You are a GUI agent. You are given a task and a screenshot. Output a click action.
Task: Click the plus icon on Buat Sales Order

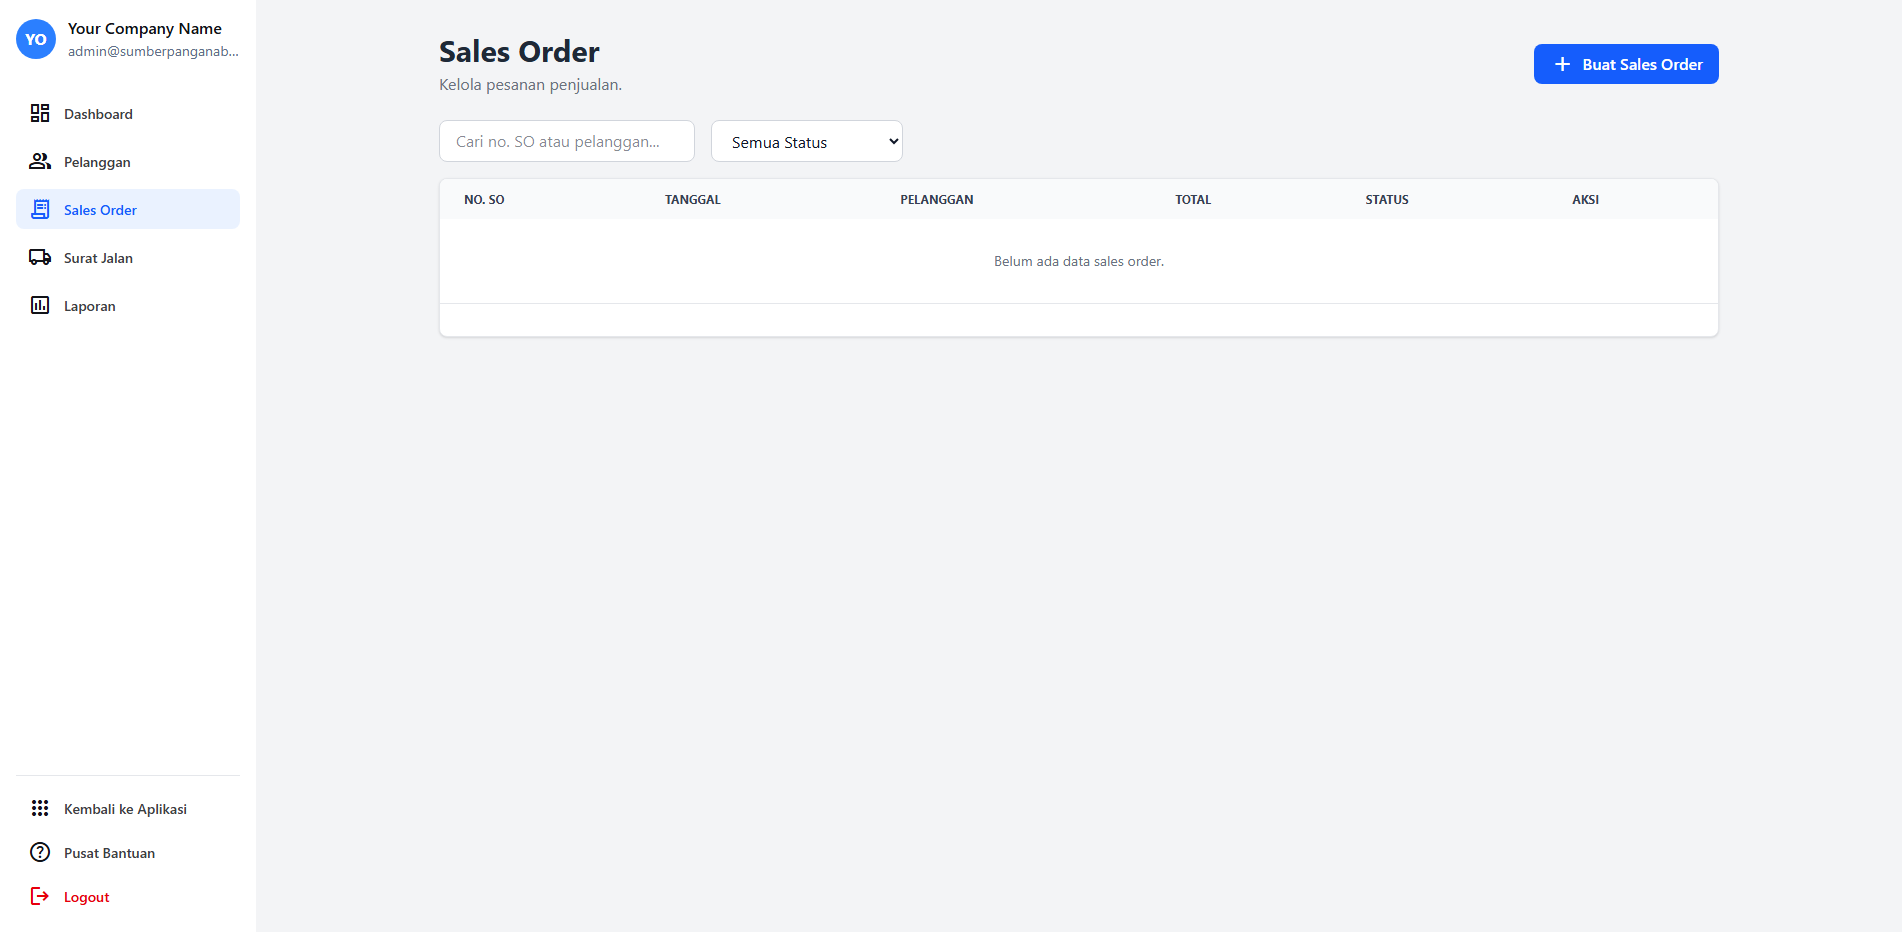pos(1562,63)
